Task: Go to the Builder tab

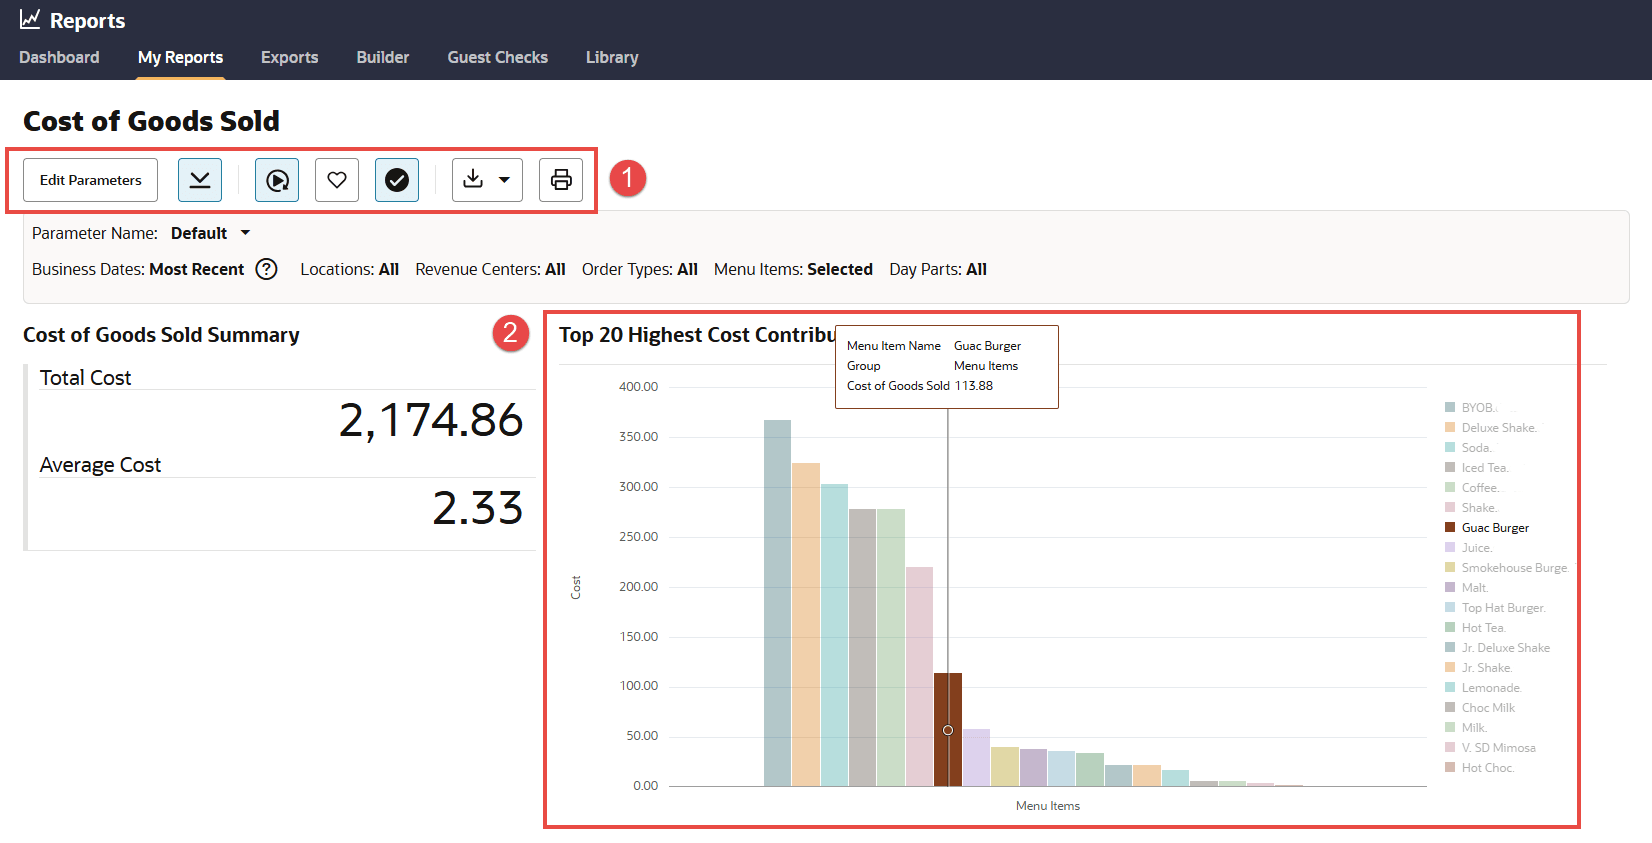Action: pos(382,58)
